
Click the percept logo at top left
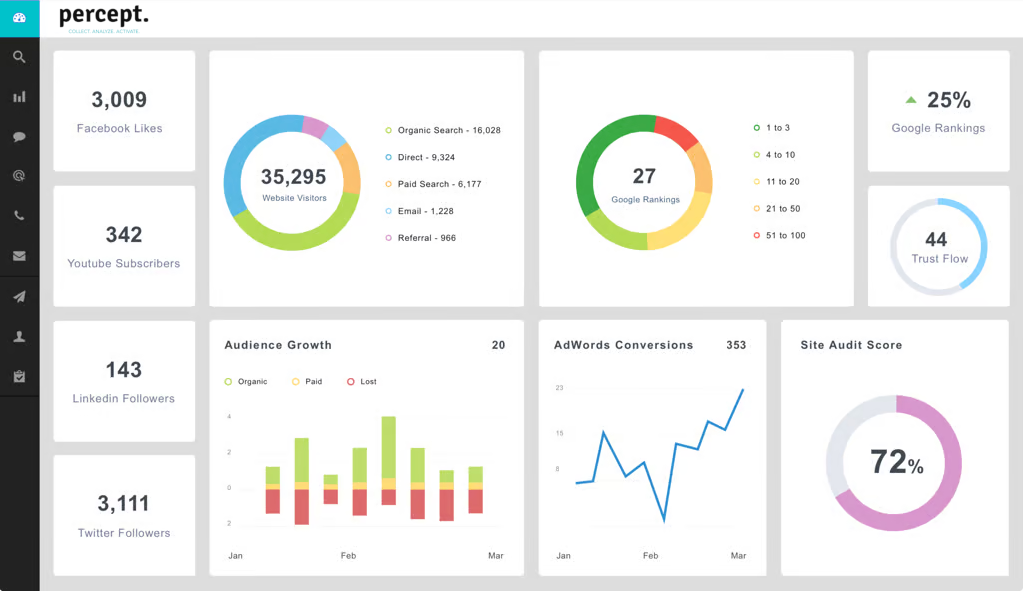pyautogui.click(x=104, y=16)
